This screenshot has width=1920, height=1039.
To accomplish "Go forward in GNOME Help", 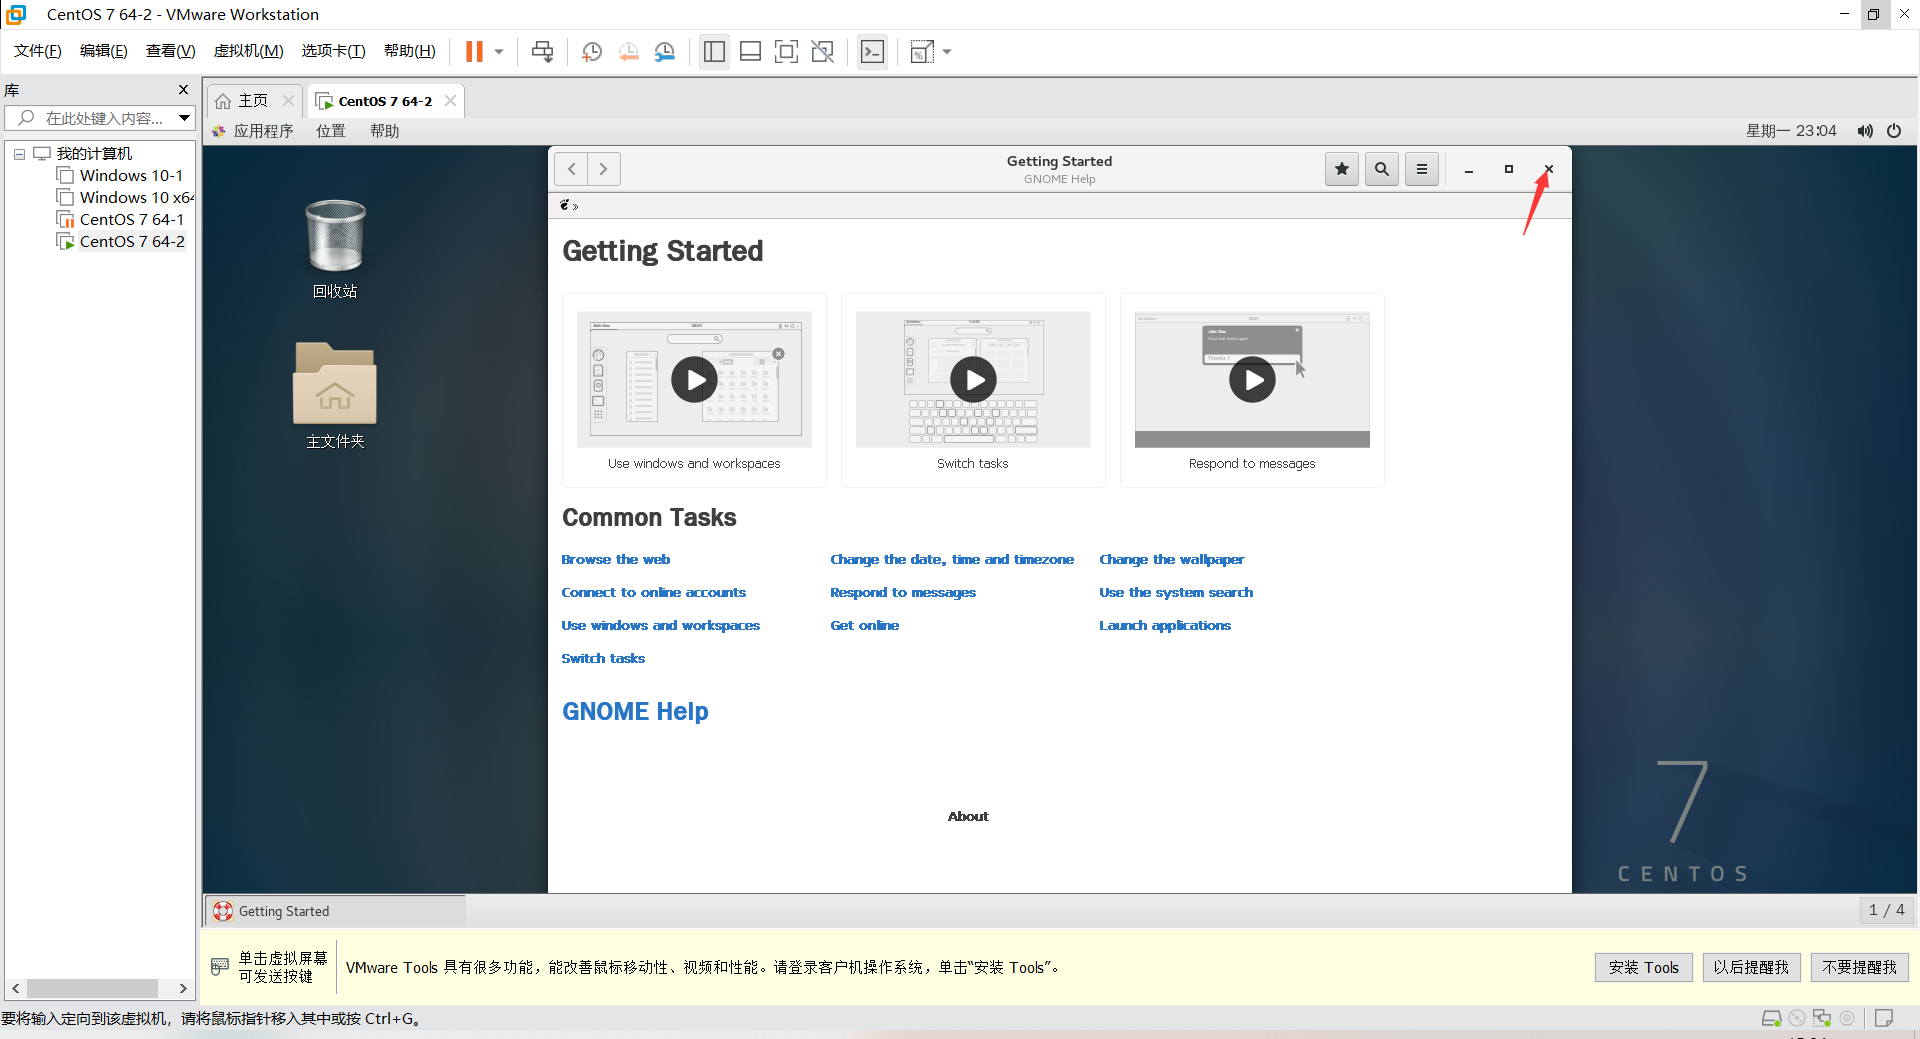I will coord(603,169).
